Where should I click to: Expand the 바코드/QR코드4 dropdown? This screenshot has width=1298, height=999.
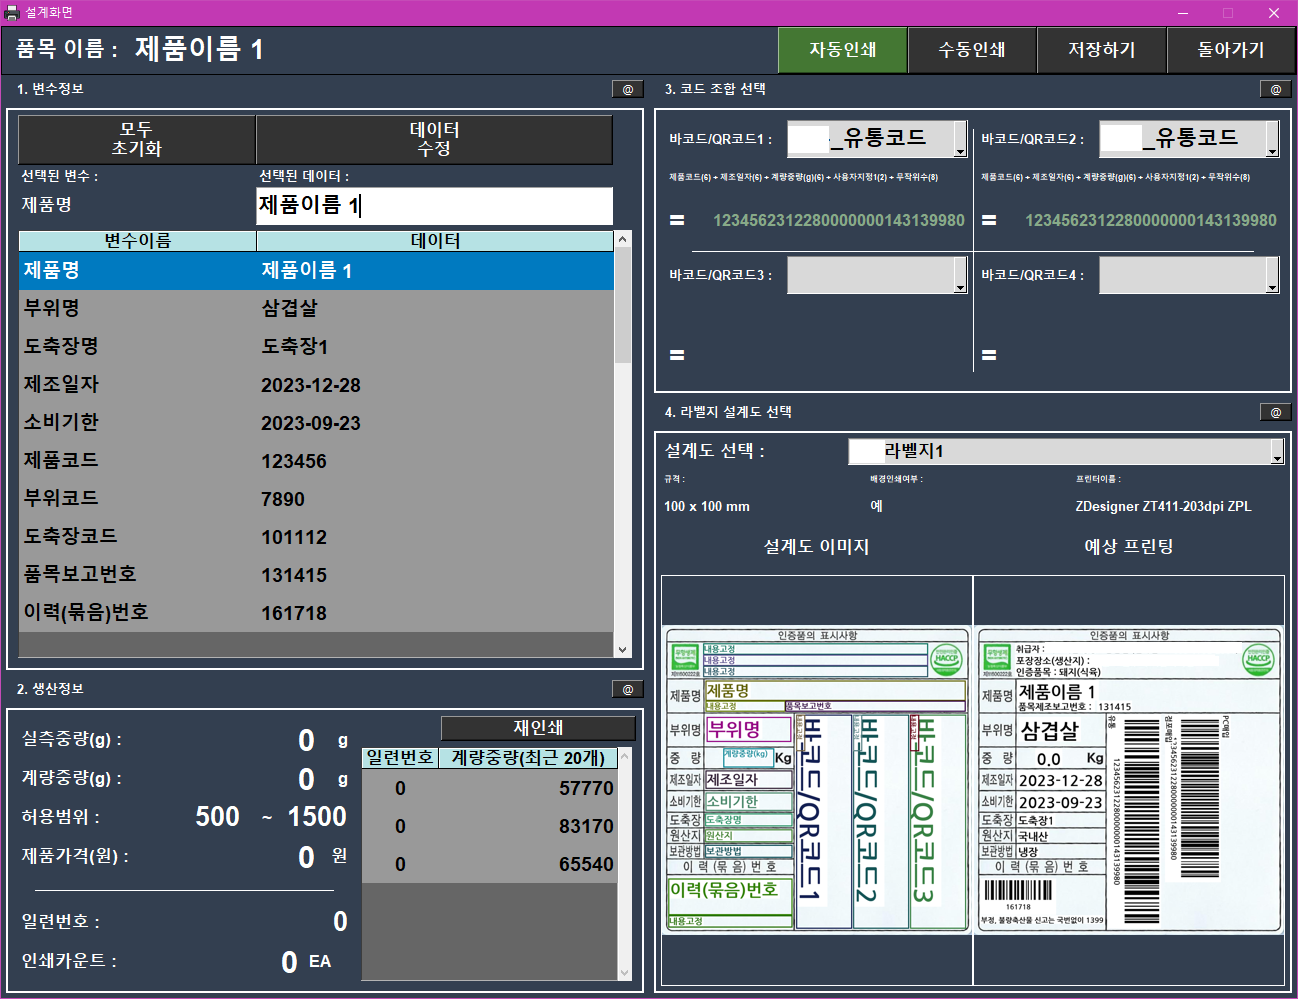coord(1272,275)
